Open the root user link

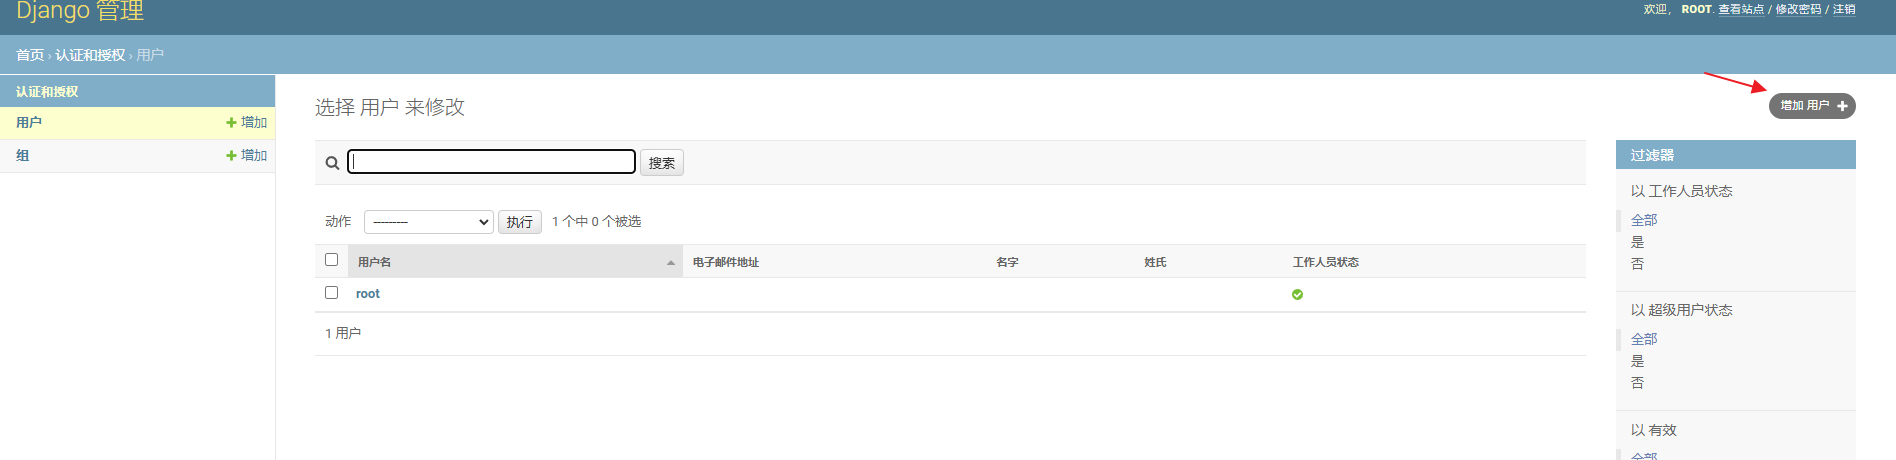coord(368,294)
